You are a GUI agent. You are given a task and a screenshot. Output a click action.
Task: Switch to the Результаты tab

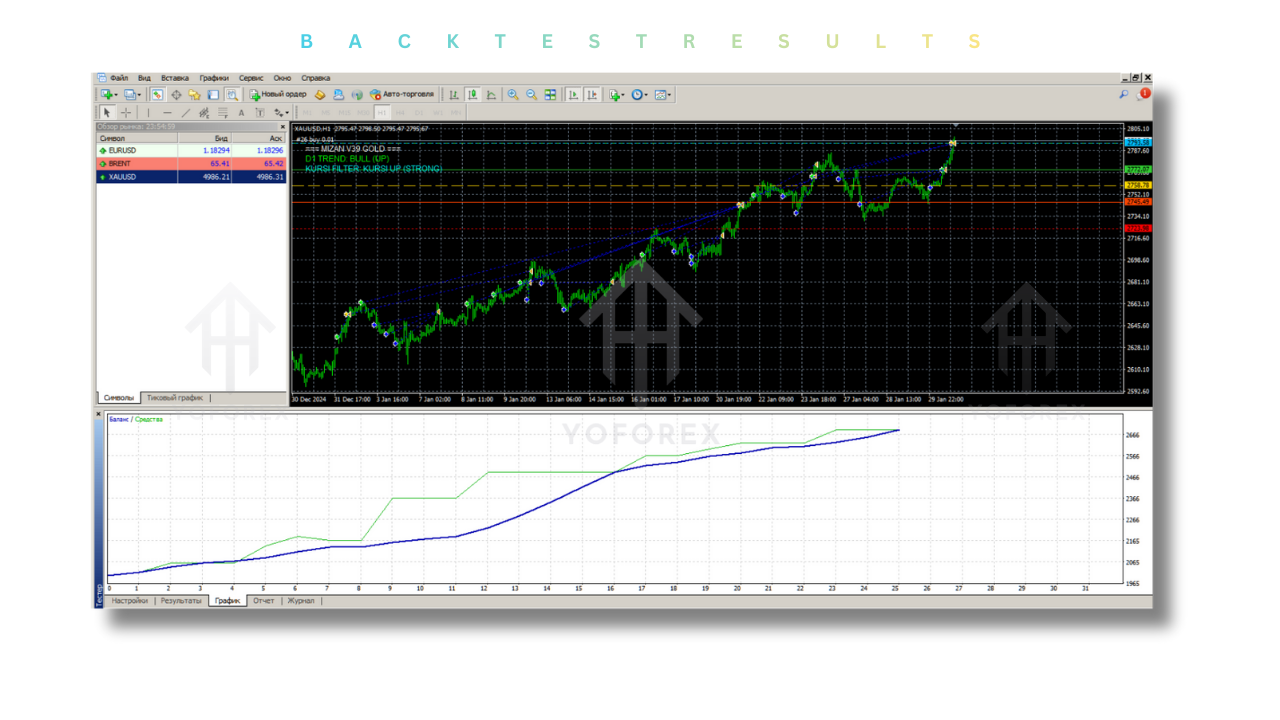tap(181, 601)
